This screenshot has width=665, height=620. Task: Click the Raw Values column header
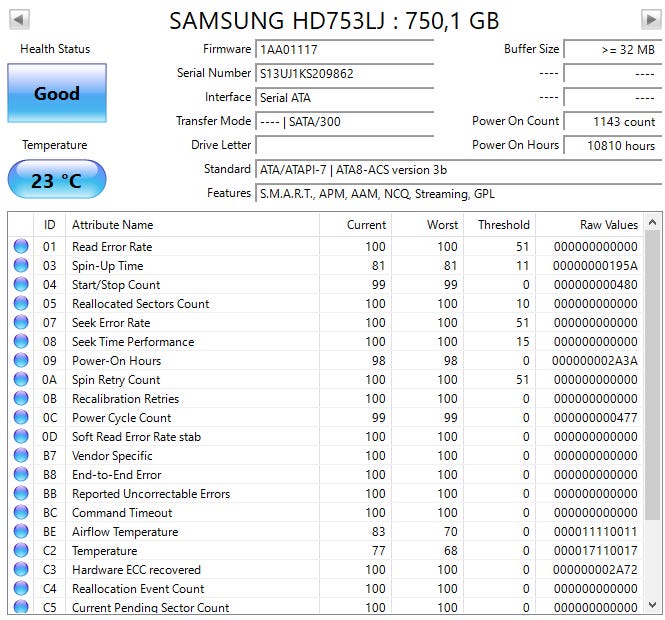pos(590,224)
